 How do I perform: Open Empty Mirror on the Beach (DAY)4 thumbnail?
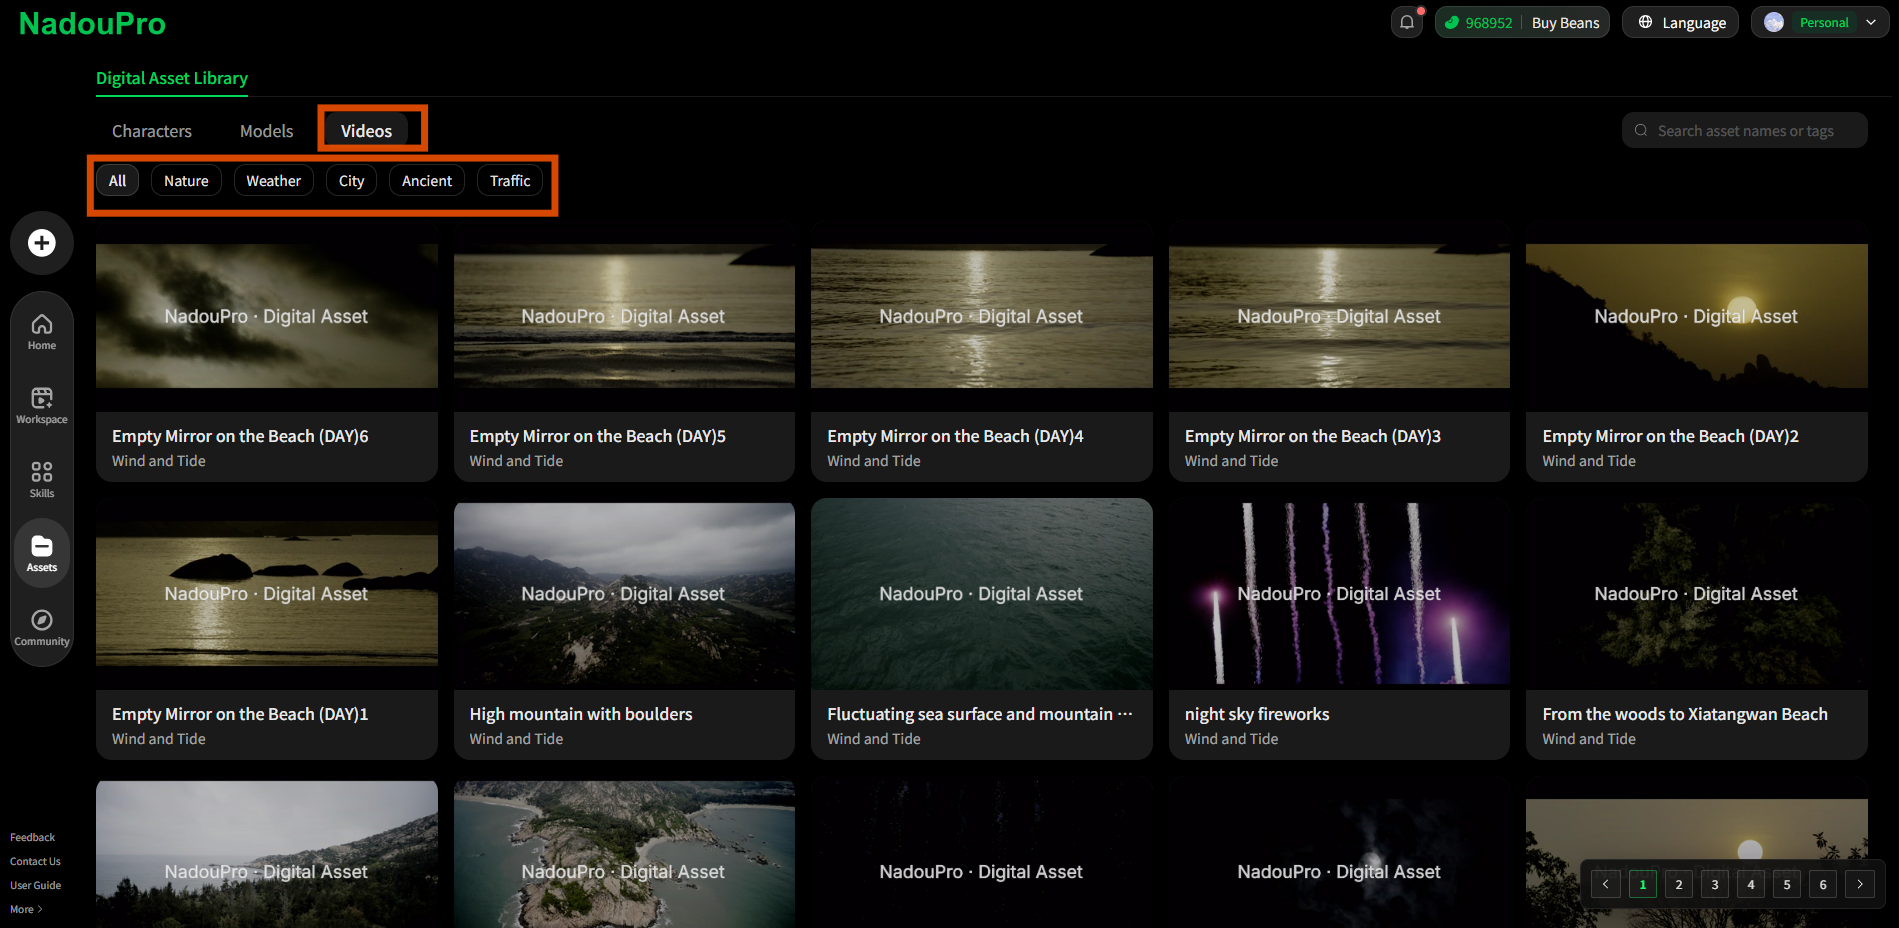tap(982, 316)
